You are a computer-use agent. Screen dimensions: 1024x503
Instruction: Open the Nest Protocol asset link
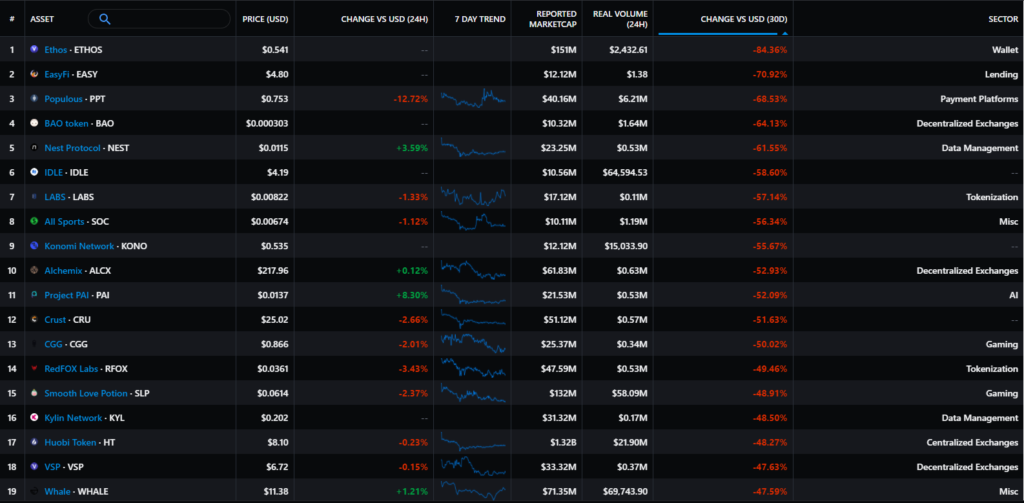[72, 148]
